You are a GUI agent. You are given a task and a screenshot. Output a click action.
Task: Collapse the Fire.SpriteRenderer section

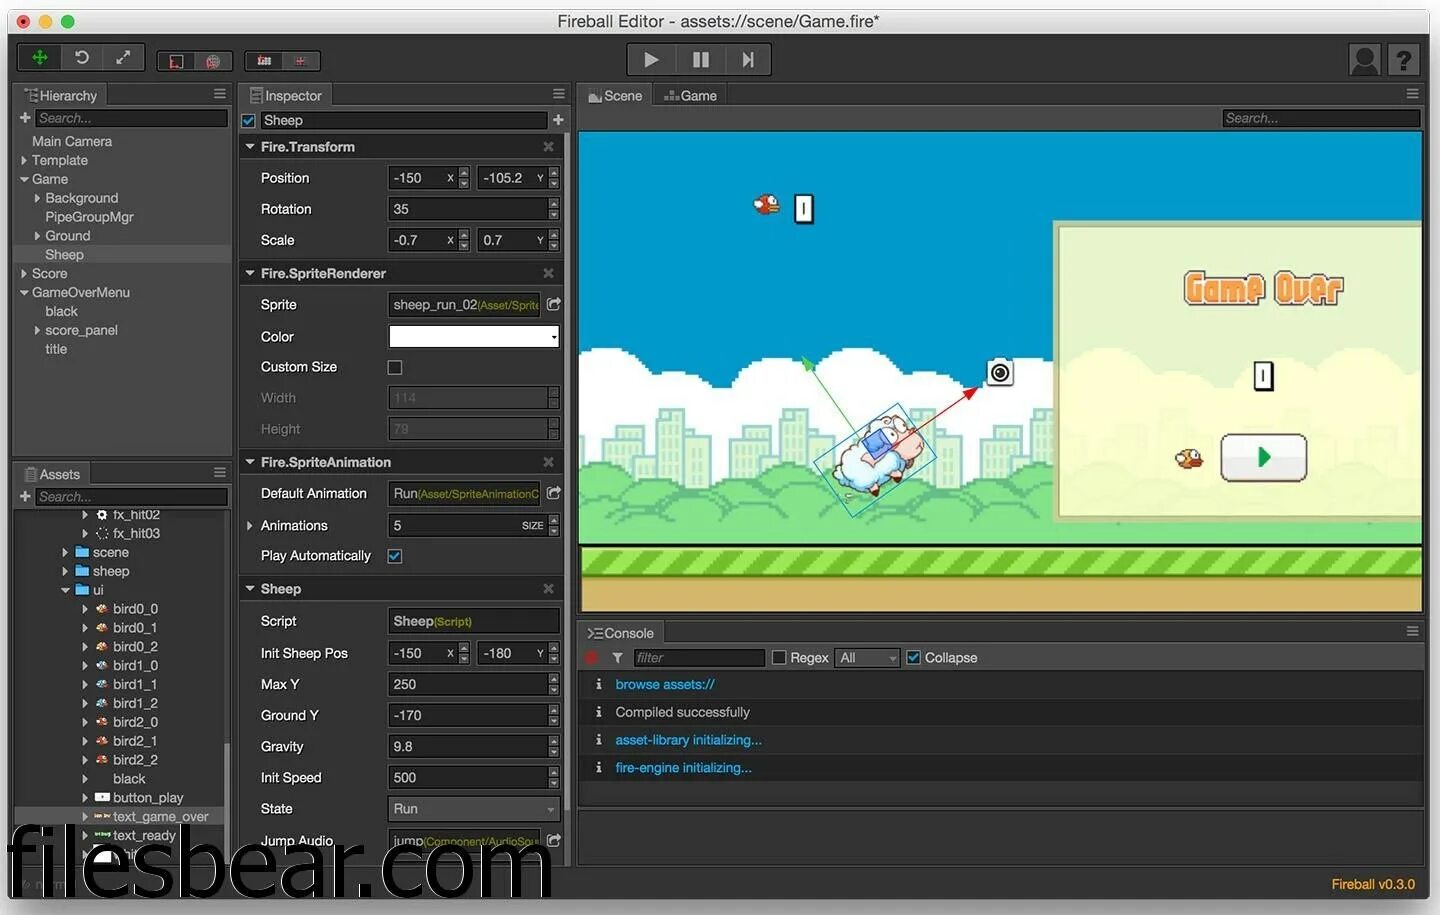tap(250, 273)
